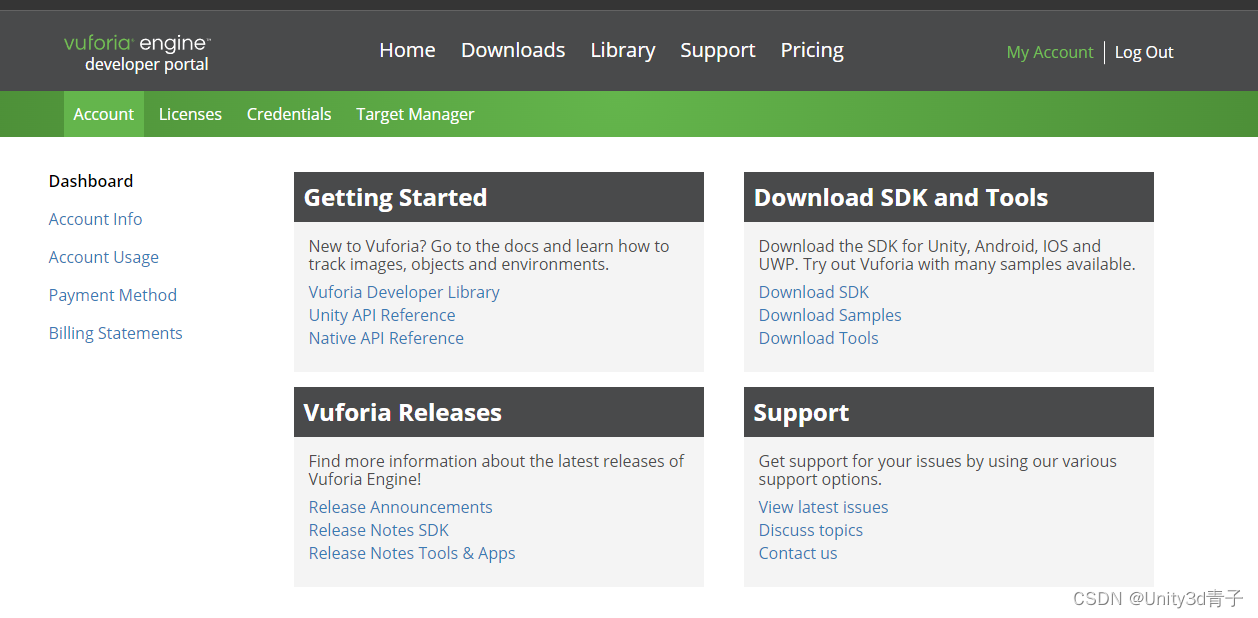Open the Release Notes SDK link
Image resolution: width=1258 pixels, height=618 pixels.
[x=379, y=530]
